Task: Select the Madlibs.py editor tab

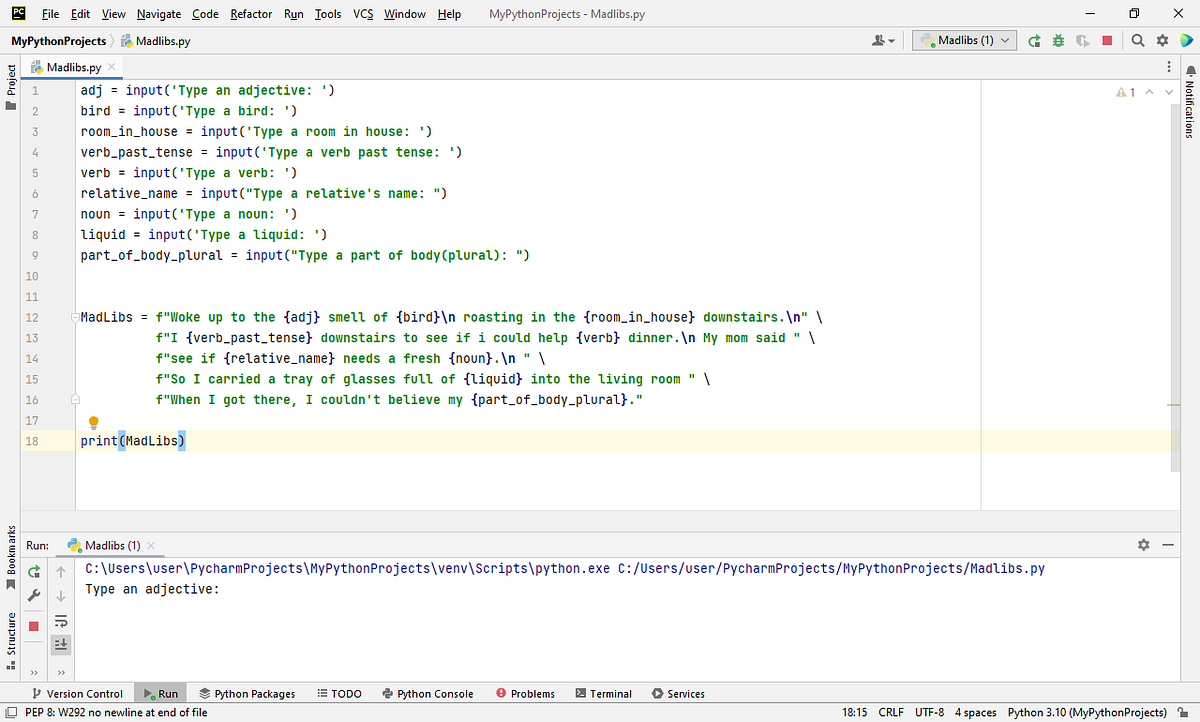Action: click(x=74, y=67)
